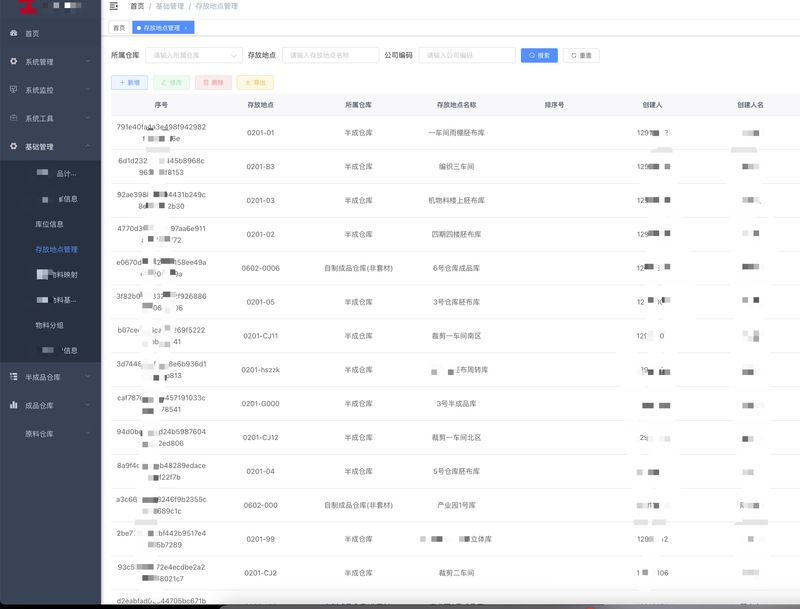Click the red 删除 delete button
The height and width of the screenshot is (609, 800).
(x=213, y=82)
